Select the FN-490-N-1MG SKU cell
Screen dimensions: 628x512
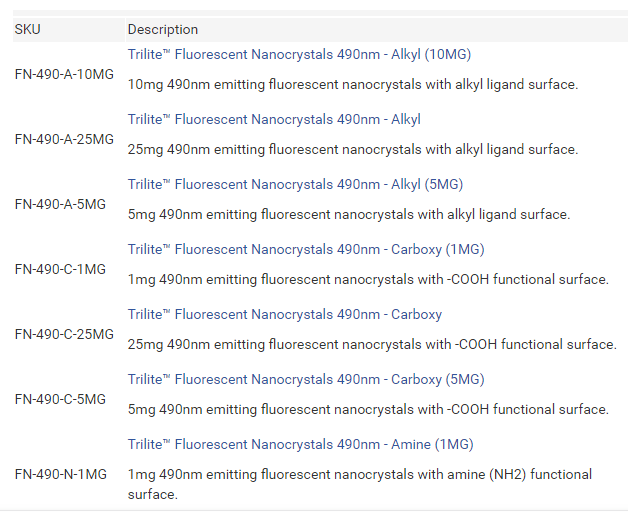pyautogui.click(x=60, y=474)
